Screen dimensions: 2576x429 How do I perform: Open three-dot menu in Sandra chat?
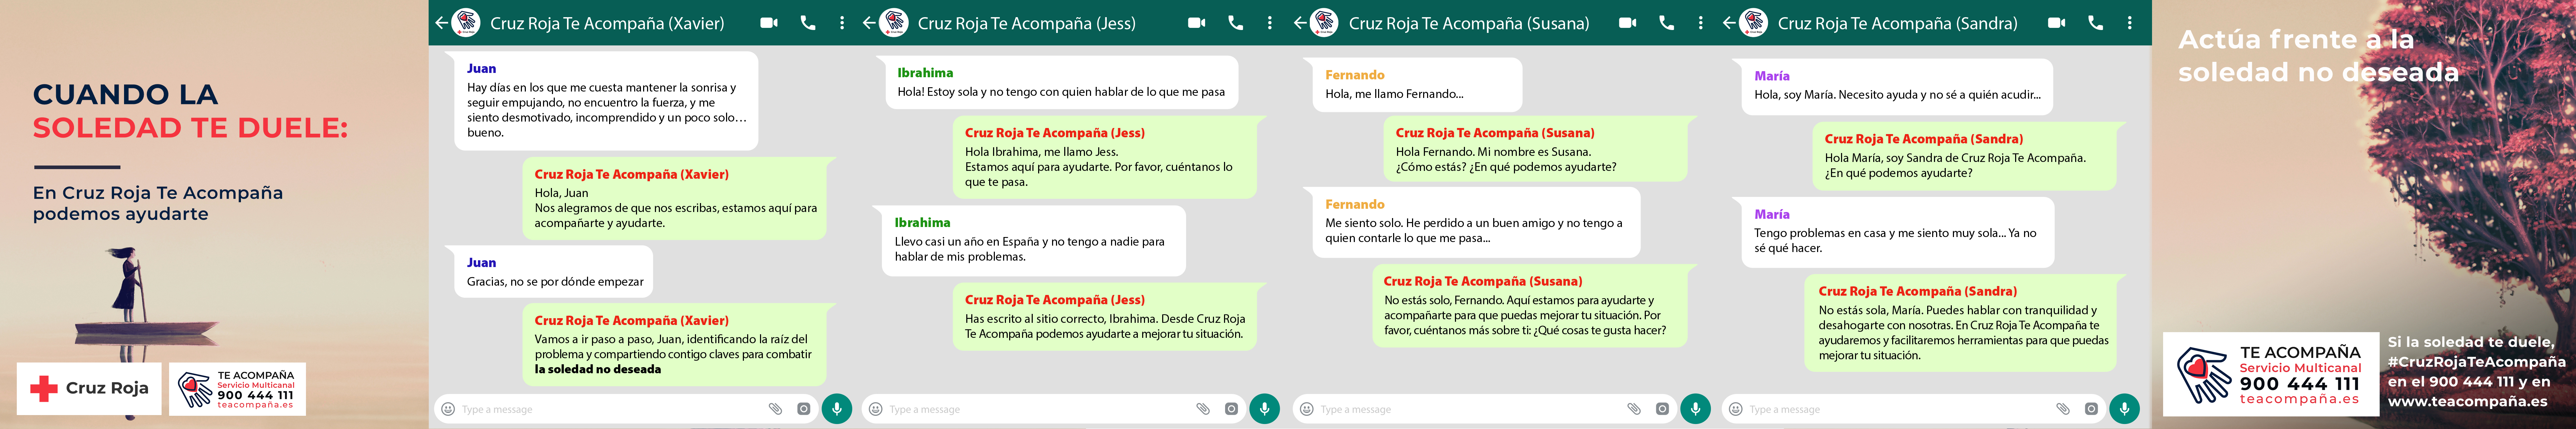pos(2129,23)
